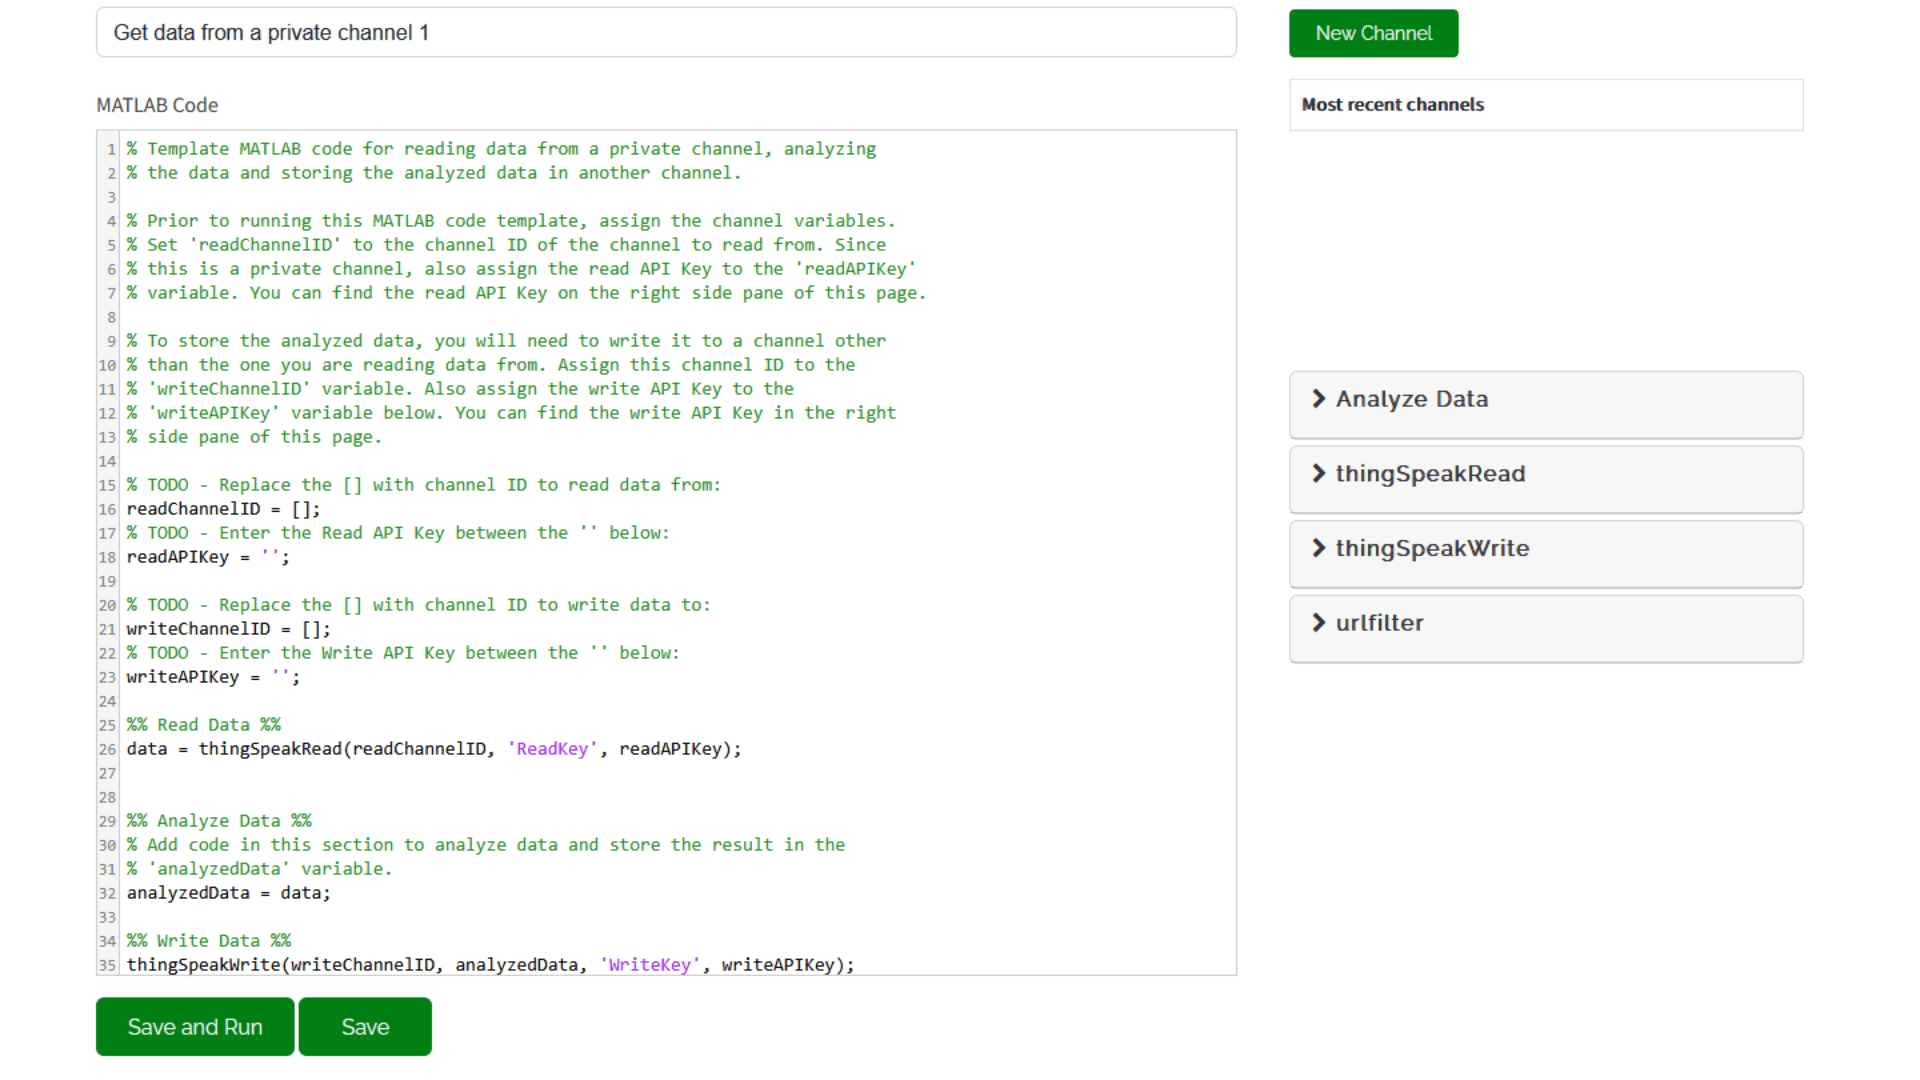Click the MATLAB Code label

[157, 105]
